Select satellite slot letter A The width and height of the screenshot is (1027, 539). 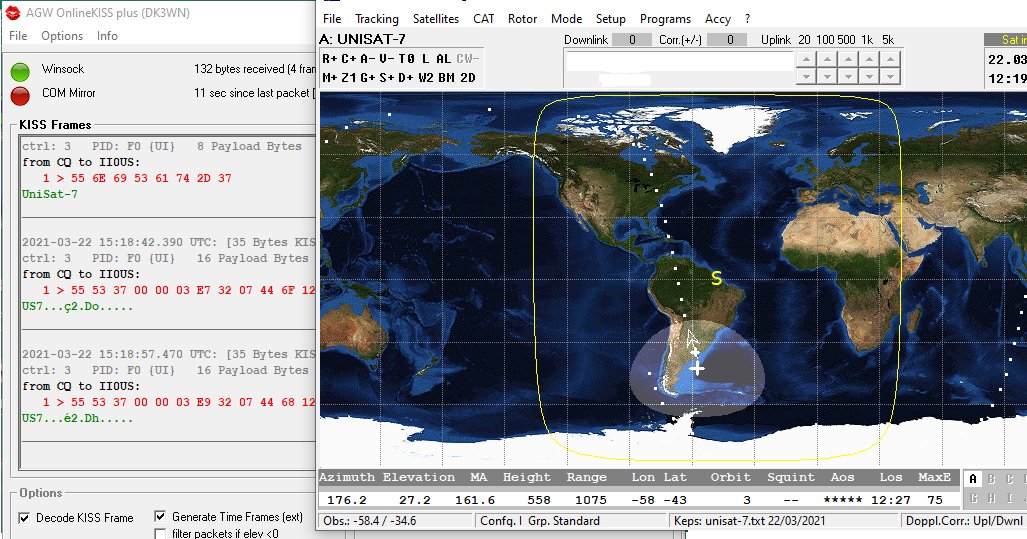tap(973, 479)
